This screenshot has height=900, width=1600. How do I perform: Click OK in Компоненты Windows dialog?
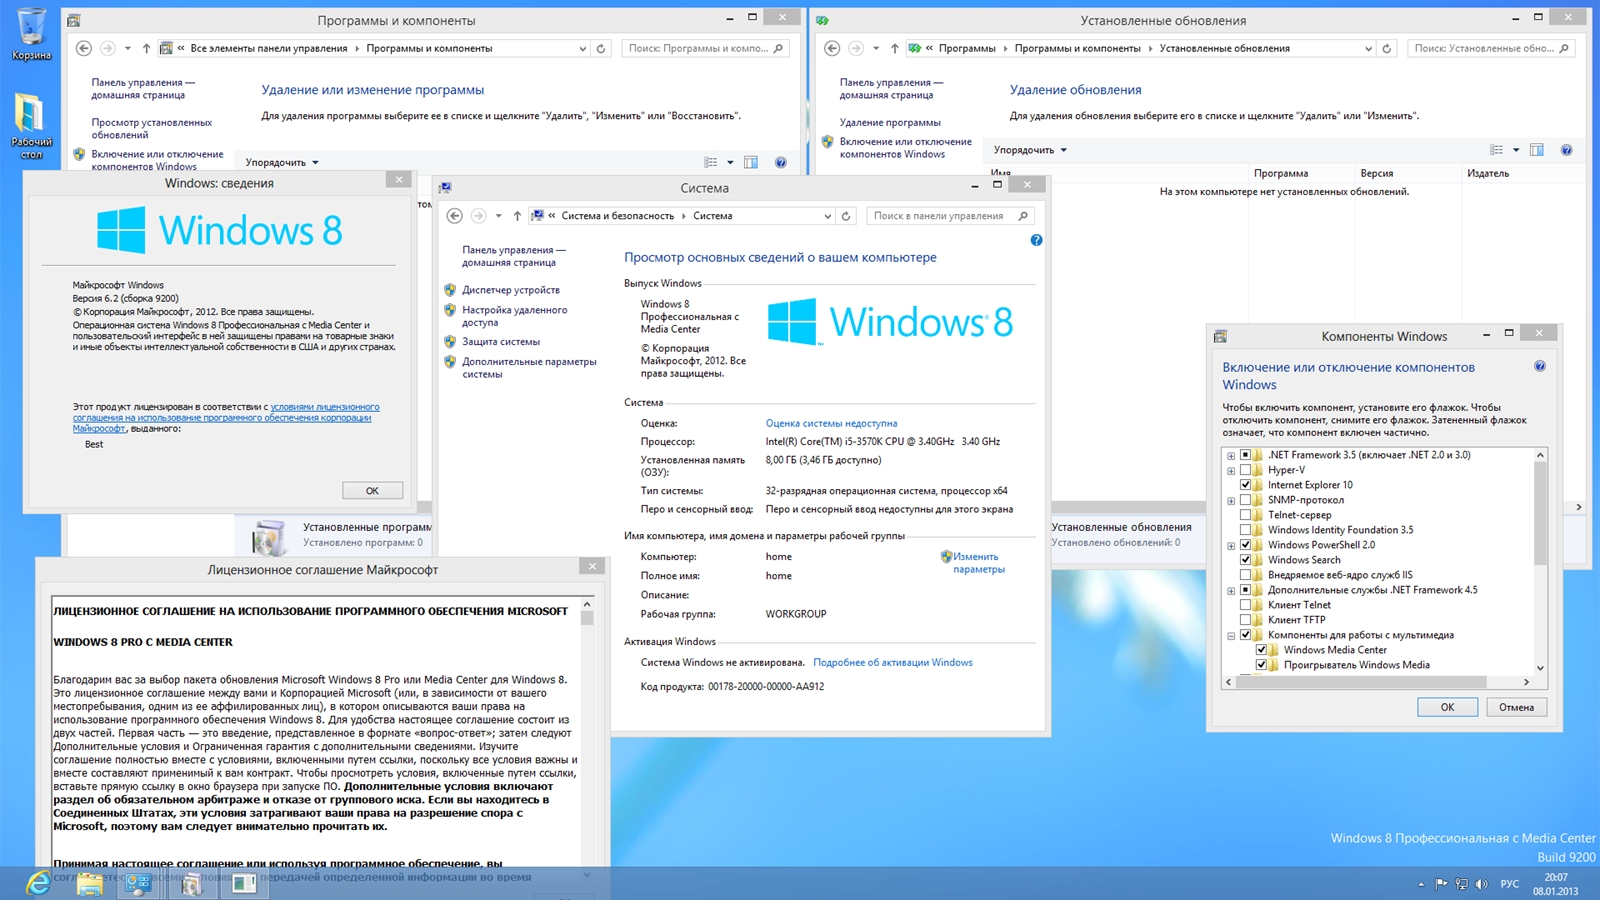(1447, 707)
